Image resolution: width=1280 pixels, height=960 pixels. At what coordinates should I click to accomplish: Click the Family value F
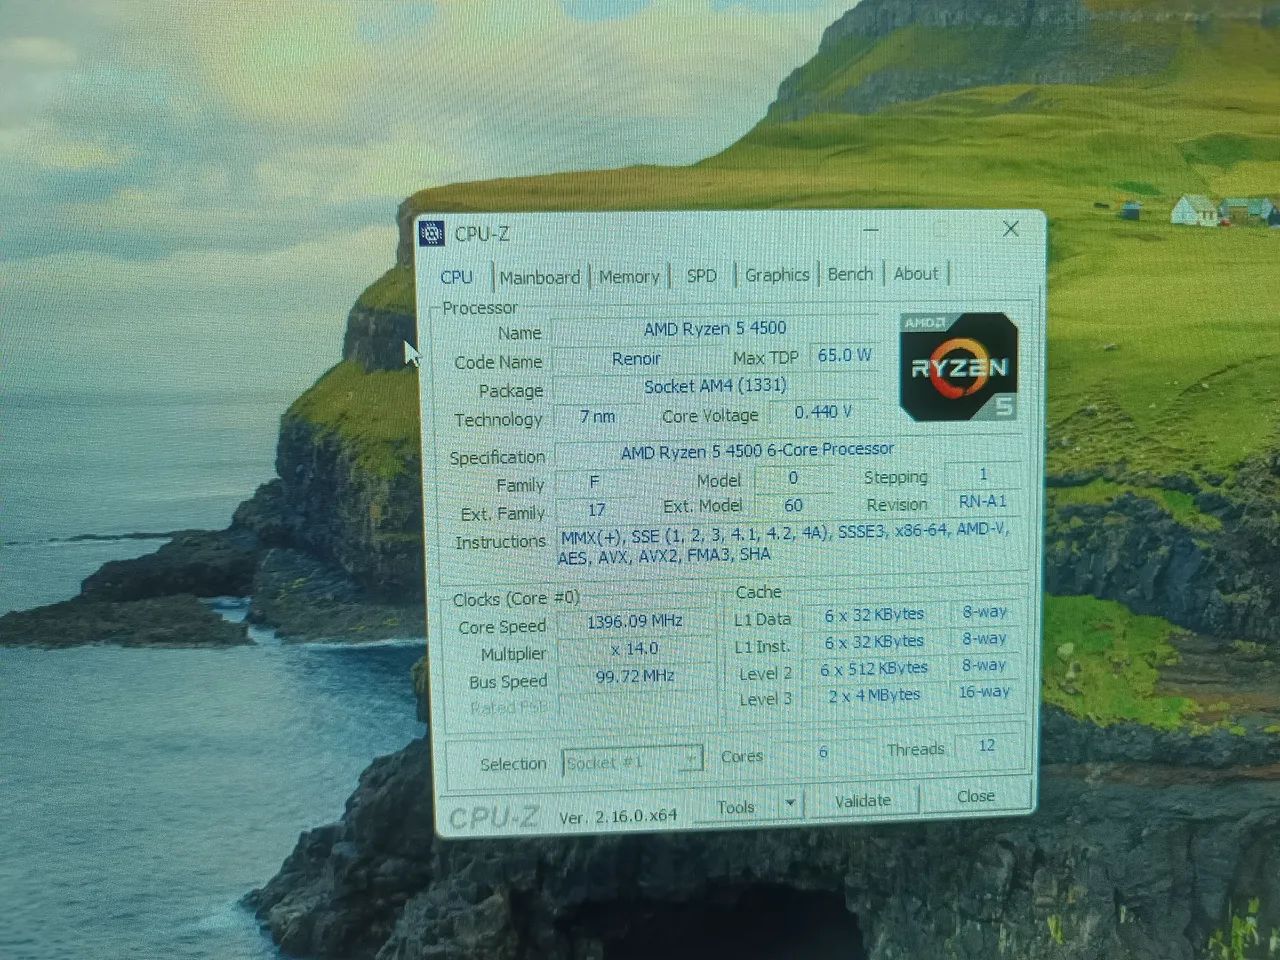(x=594, y=482)
